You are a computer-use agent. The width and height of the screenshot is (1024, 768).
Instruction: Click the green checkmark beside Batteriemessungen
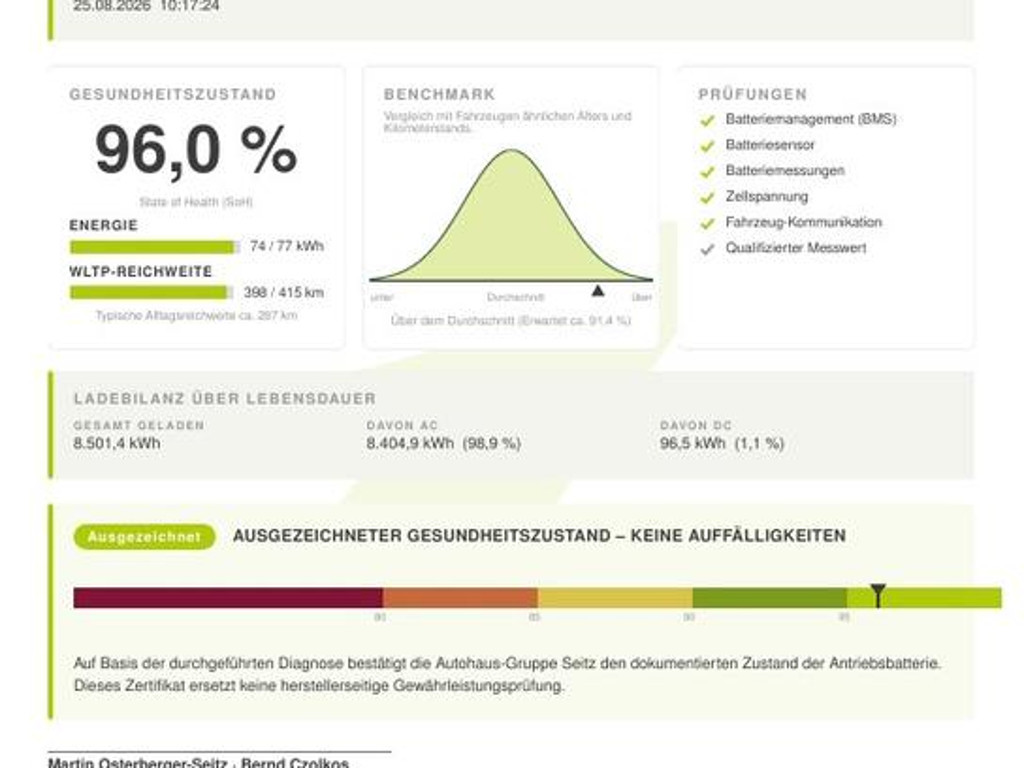707,172
